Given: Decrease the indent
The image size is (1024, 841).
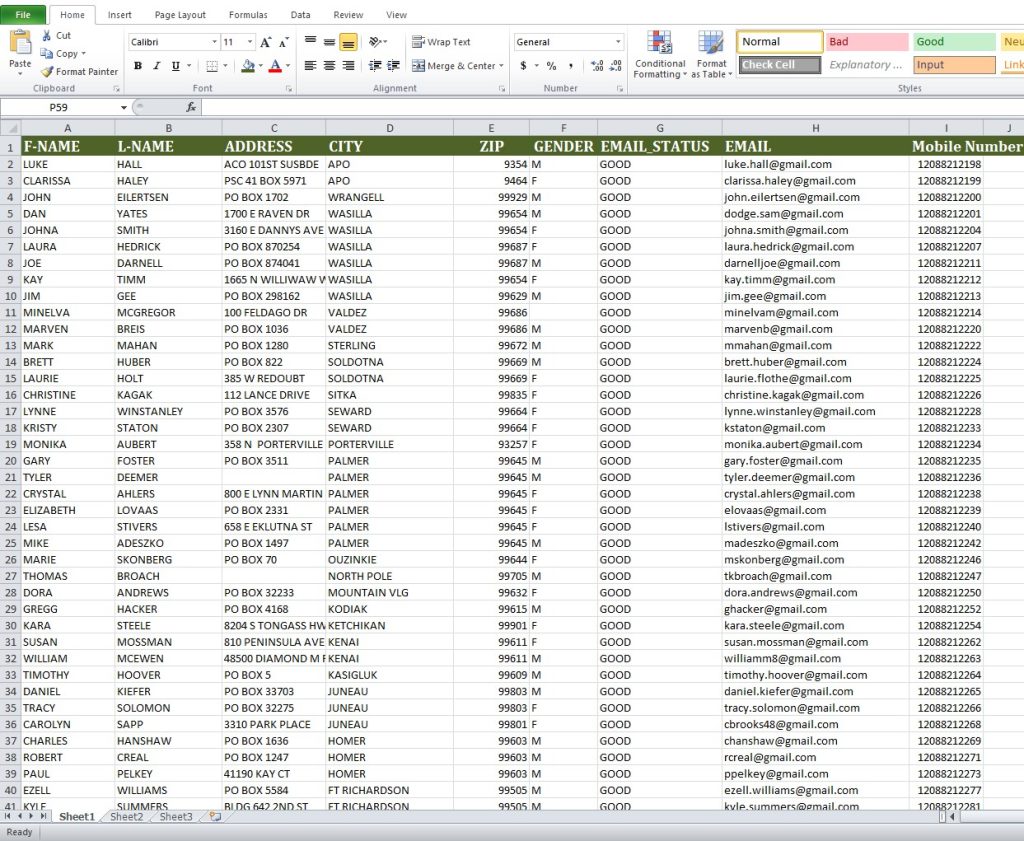Looking at the screenshot, I should pos(375,66).
